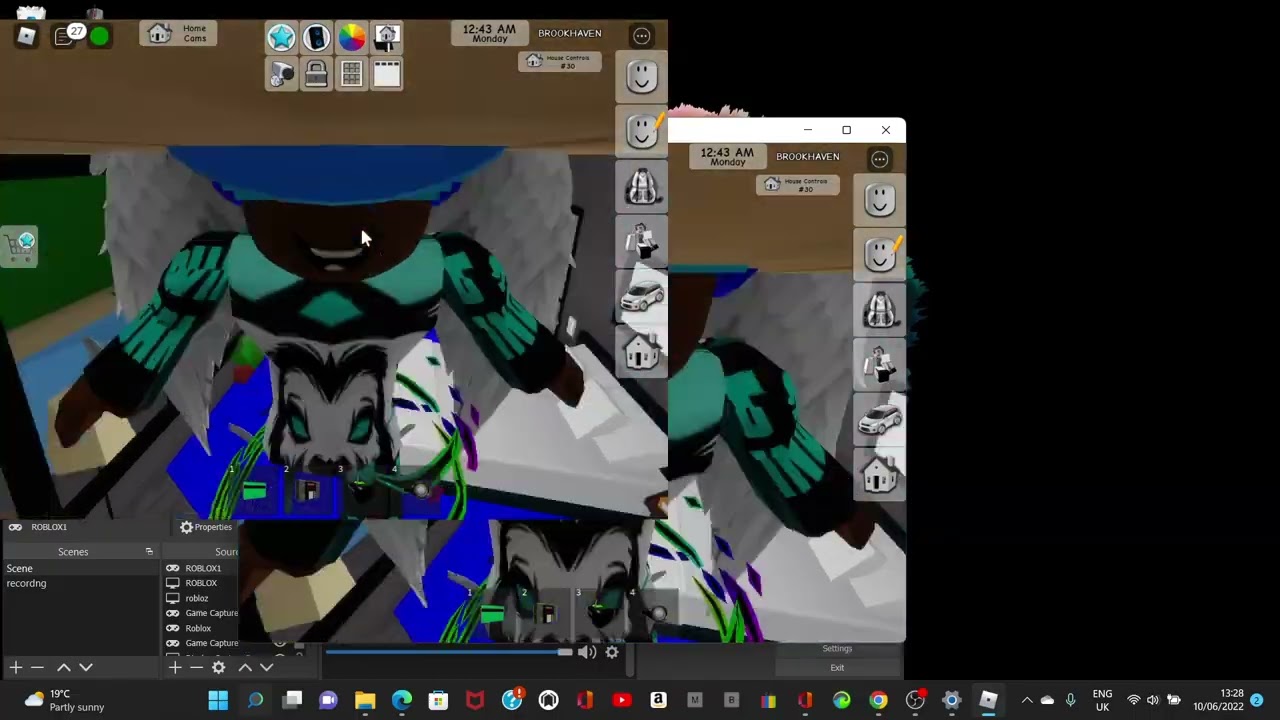Open house icon in small Roblox window
The height and width of the screenshot is (720, 1280).
[x=880, y=475]
